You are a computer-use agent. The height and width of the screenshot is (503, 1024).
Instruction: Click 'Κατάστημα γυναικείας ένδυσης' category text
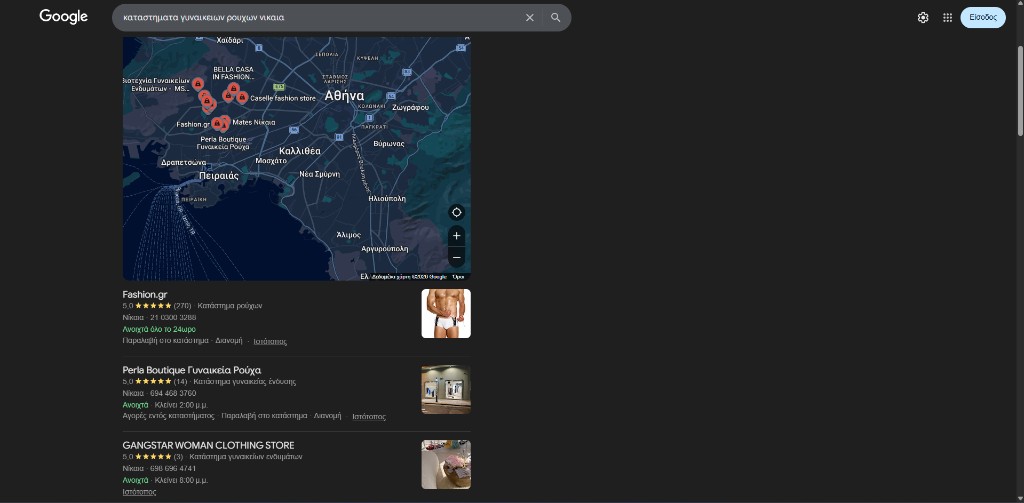[245, 381]
